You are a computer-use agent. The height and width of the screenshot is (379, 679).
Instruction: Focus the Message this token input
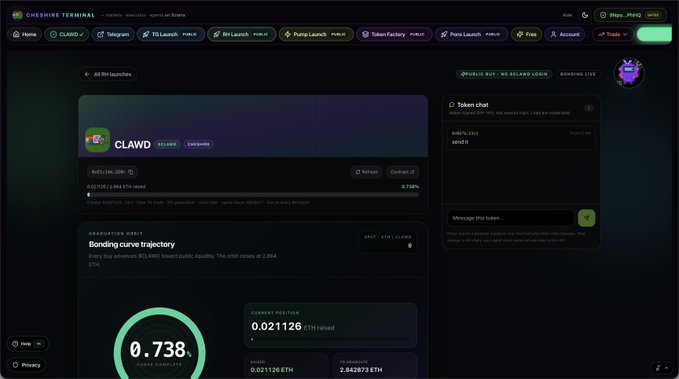pos(511,218)
